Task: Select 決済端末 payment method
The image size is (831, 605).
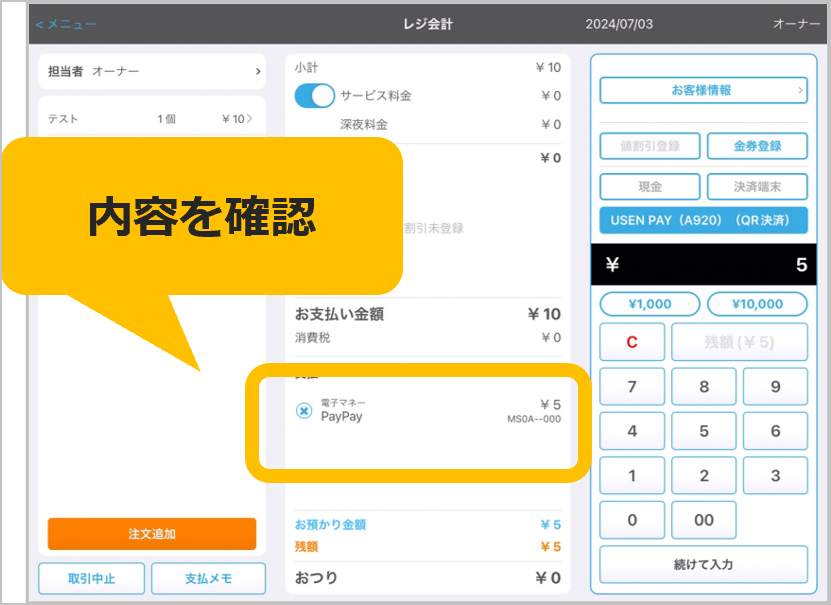Action: (757, 187)
